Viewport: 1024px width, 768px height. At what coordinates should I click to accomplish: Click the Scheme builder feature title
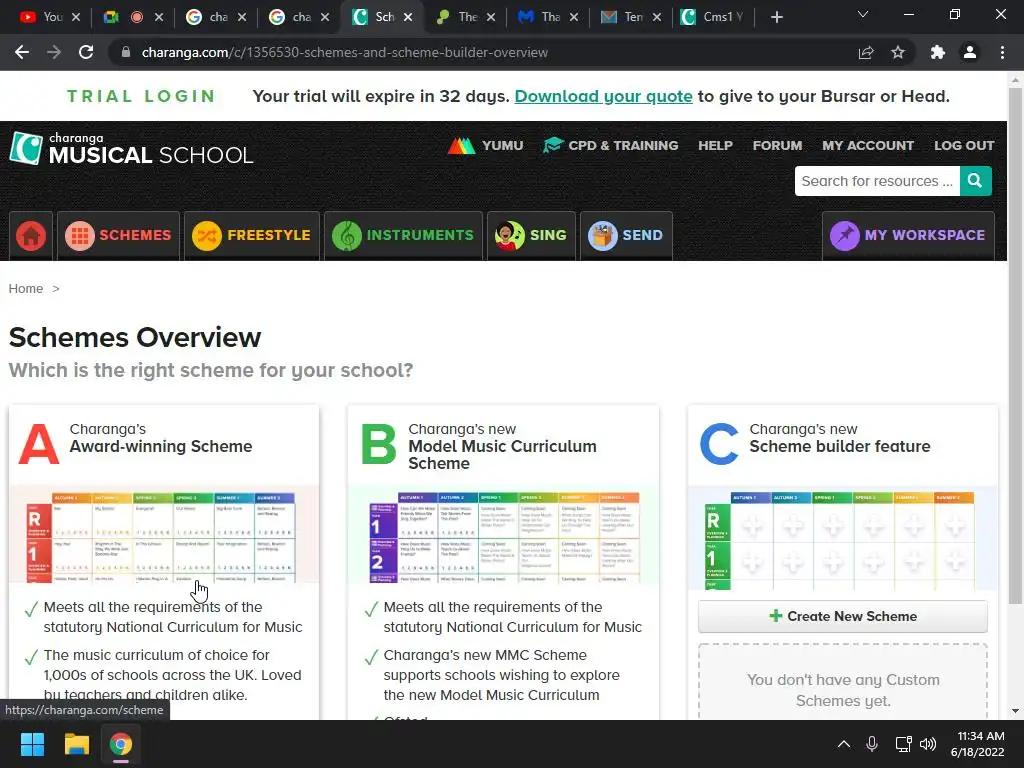pyautogui.click(x=840, y=447)
